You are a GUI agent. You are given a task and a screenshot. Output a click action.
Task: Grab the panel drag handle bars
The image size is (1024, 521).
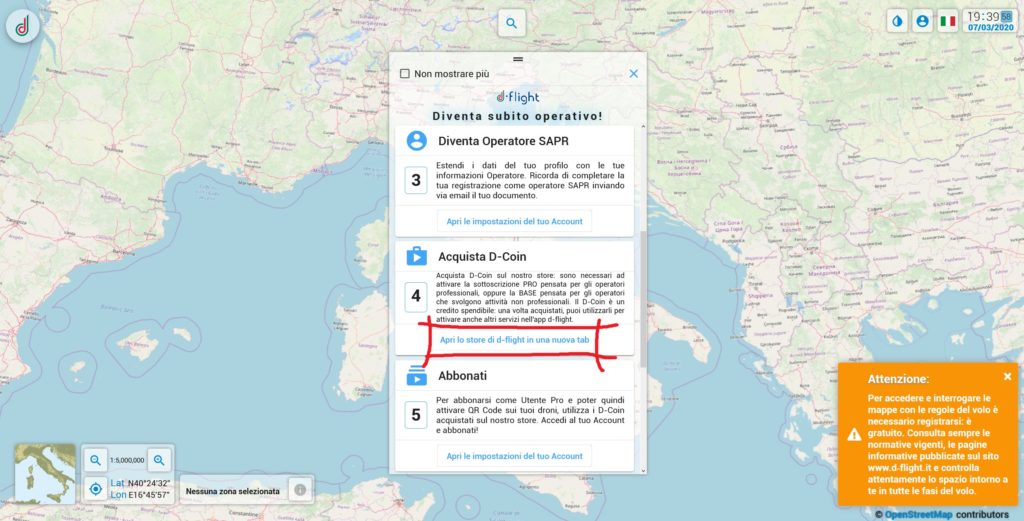[x=518, y=59]
